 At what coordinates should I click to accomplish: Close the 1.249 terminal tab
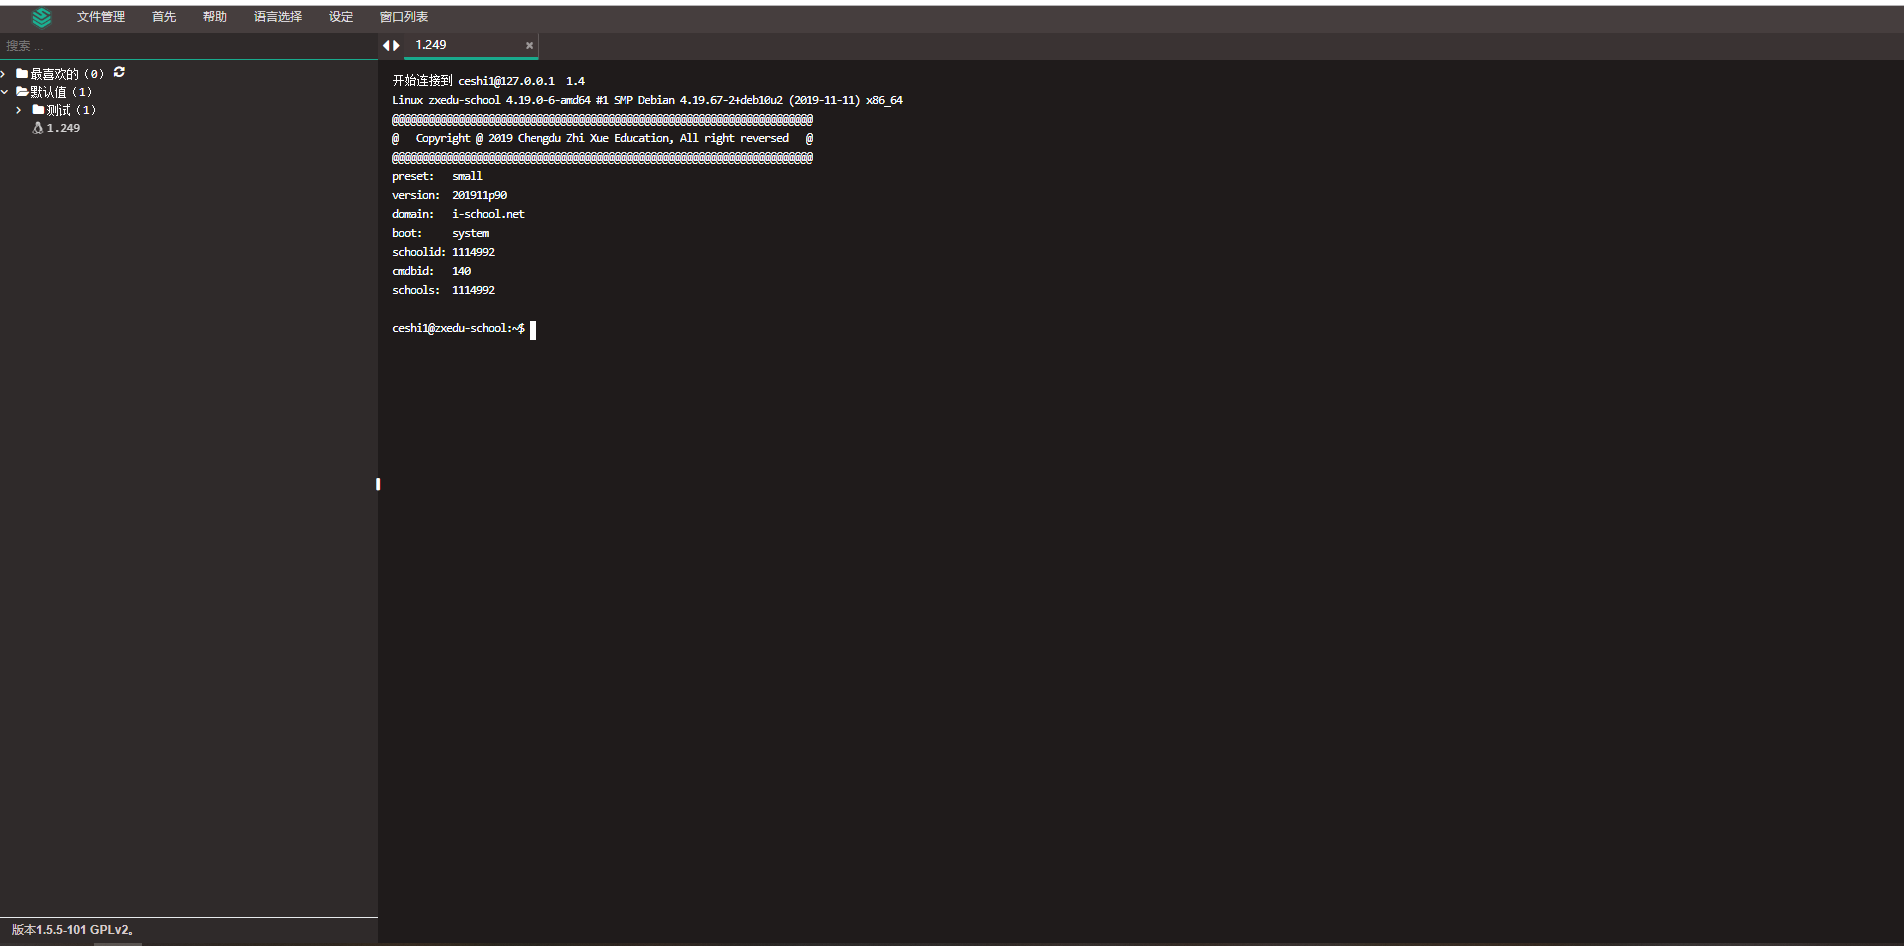529,45
